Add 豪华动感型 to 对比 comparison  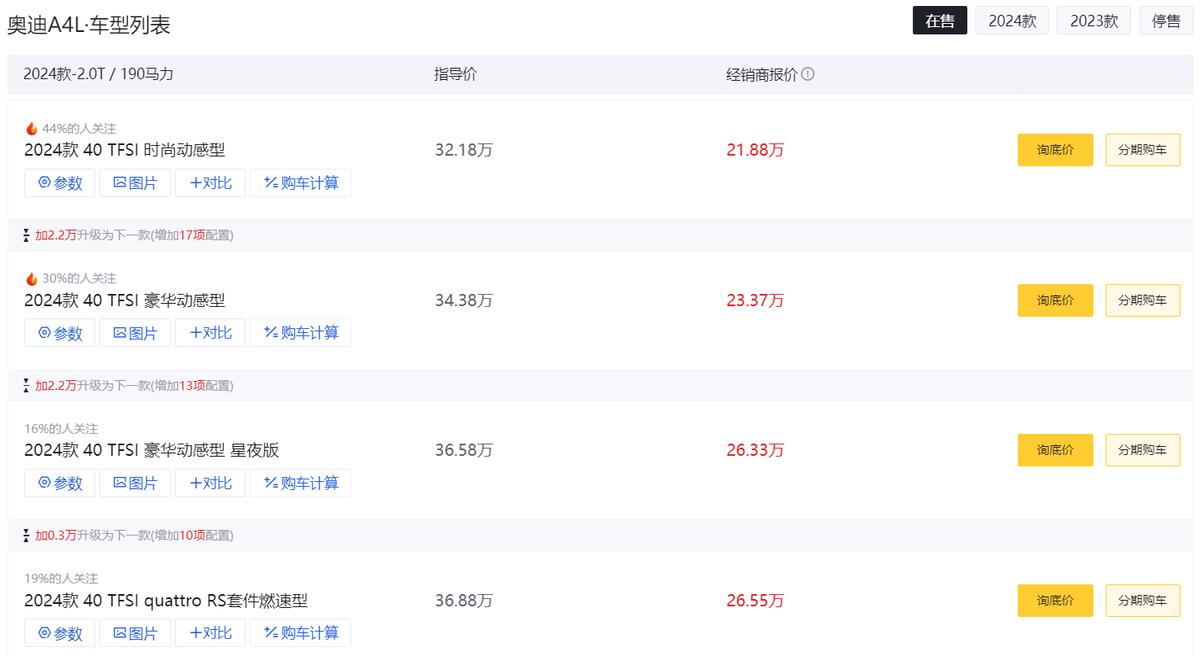pos(210,333)
